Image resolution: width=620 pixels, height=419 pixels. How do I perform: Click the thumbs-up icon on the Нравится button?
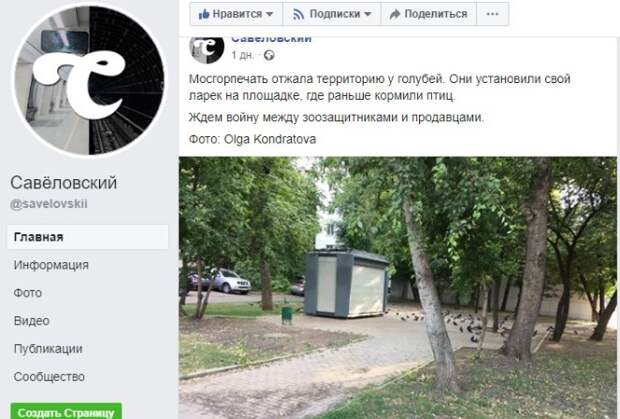pos(204,14)
